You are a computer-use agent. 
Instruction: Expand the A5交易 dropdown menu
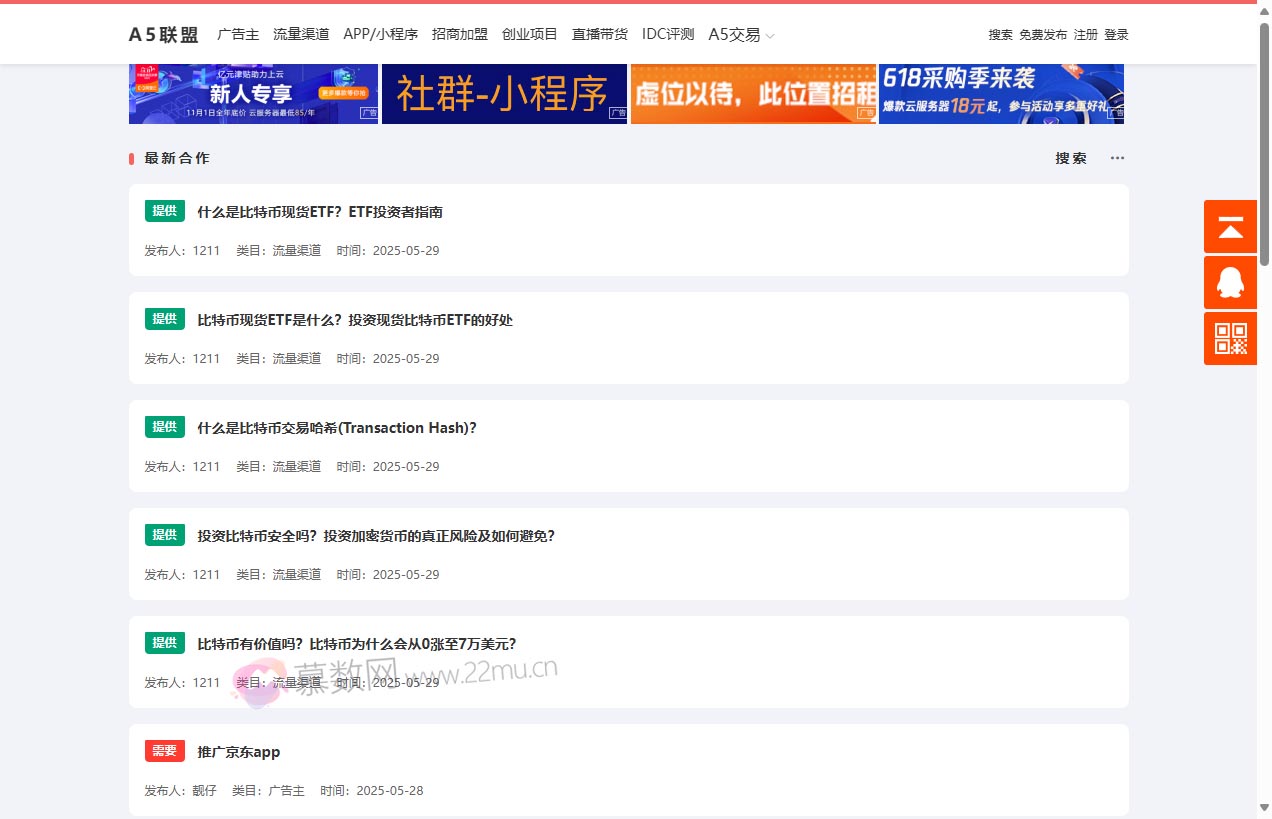pyautogui.click(x=738, y=34)
